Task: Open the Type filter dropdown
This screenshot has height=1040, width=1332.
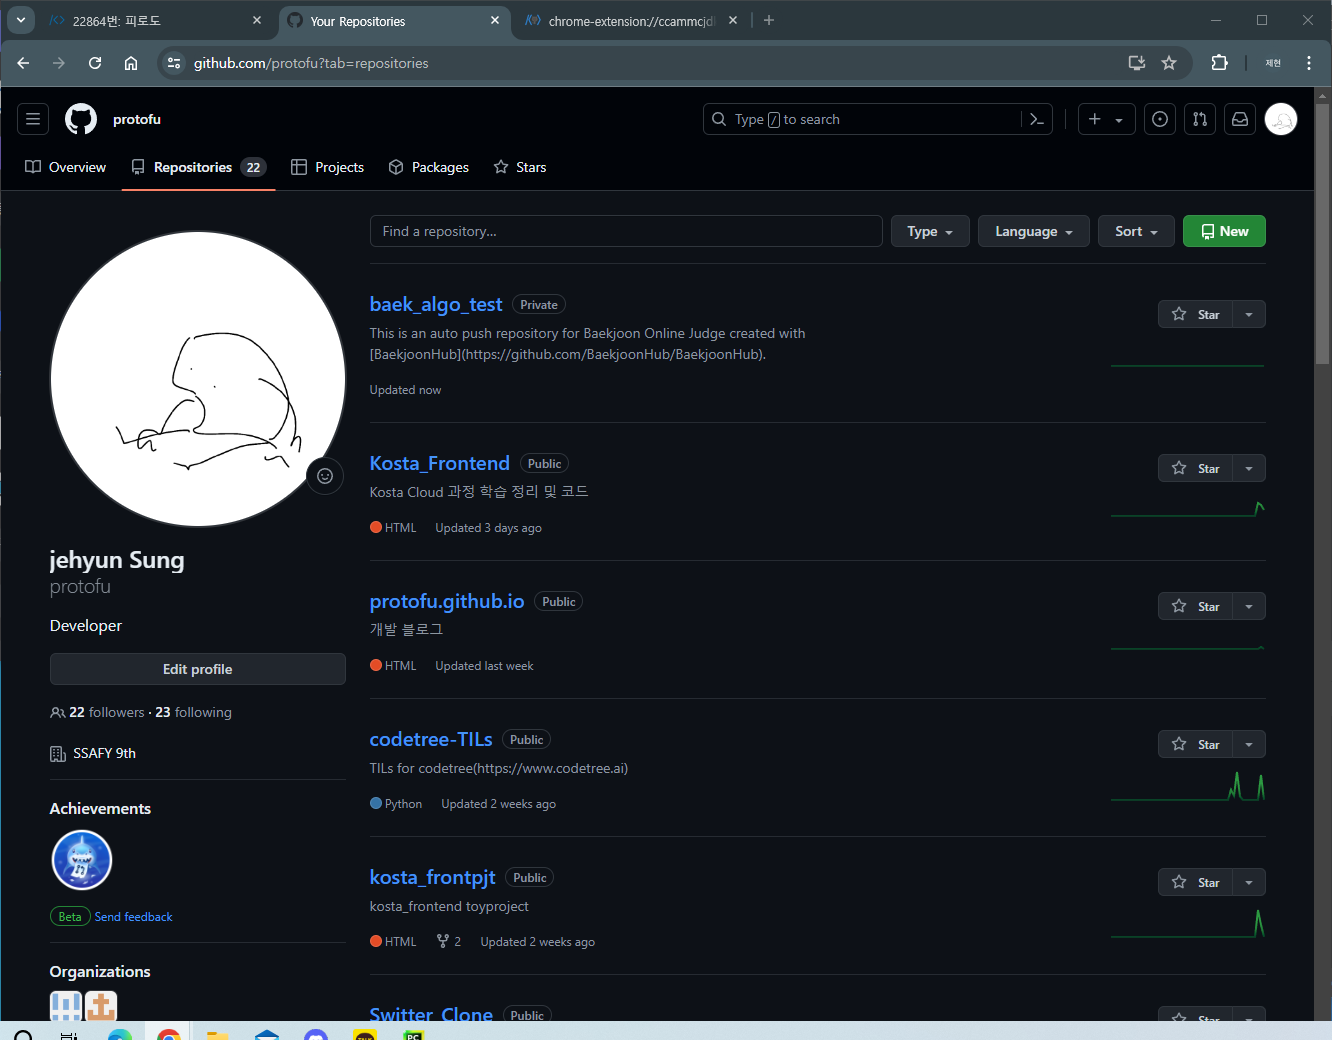Action: coord(930,231)
